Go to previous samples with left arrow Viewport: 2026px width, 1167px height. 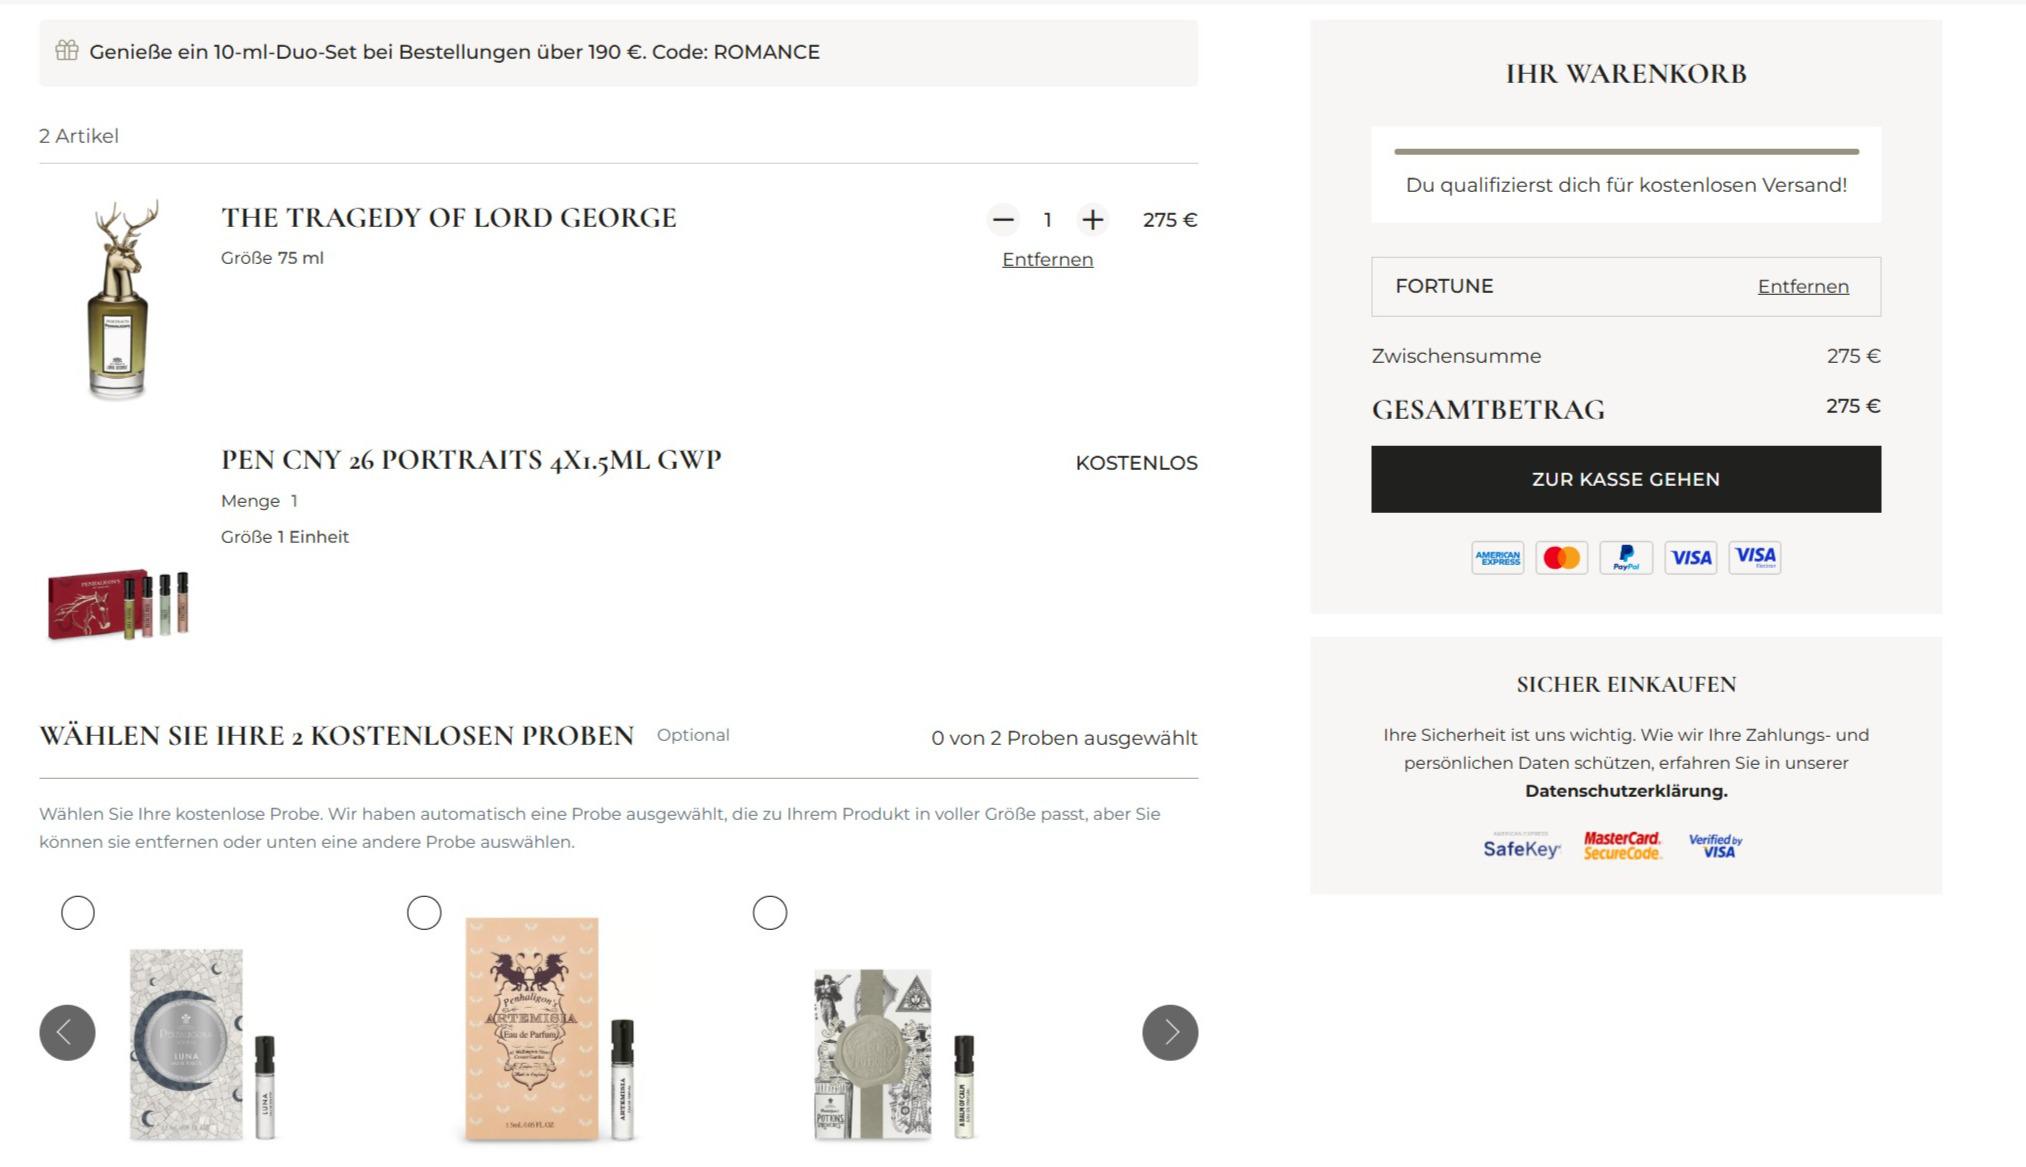(67, 1032)
